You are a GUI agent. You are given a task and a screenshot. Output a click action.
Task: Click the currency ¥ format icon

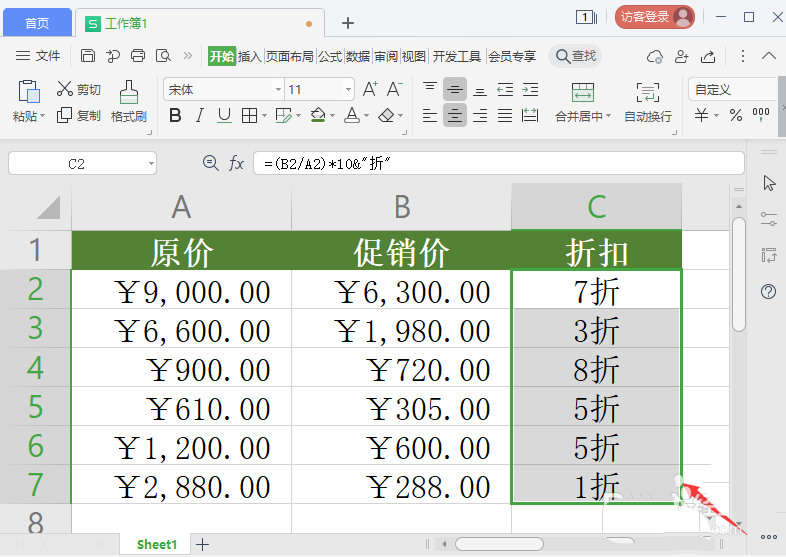701,115
